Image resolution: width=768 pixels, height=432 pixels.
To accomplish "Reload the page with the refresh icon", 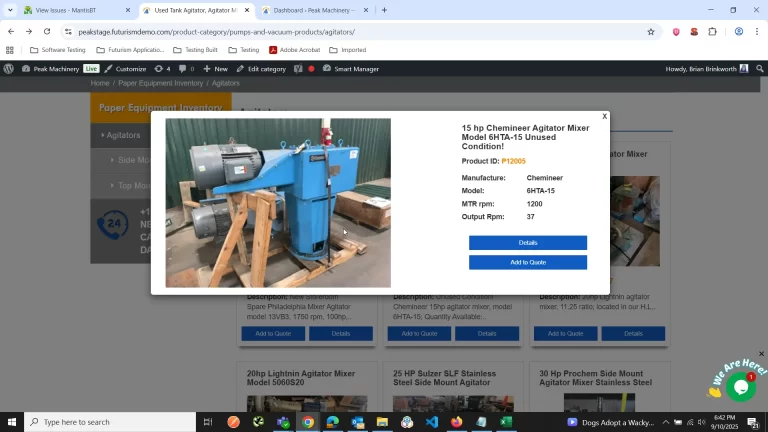I will [46, 31].
